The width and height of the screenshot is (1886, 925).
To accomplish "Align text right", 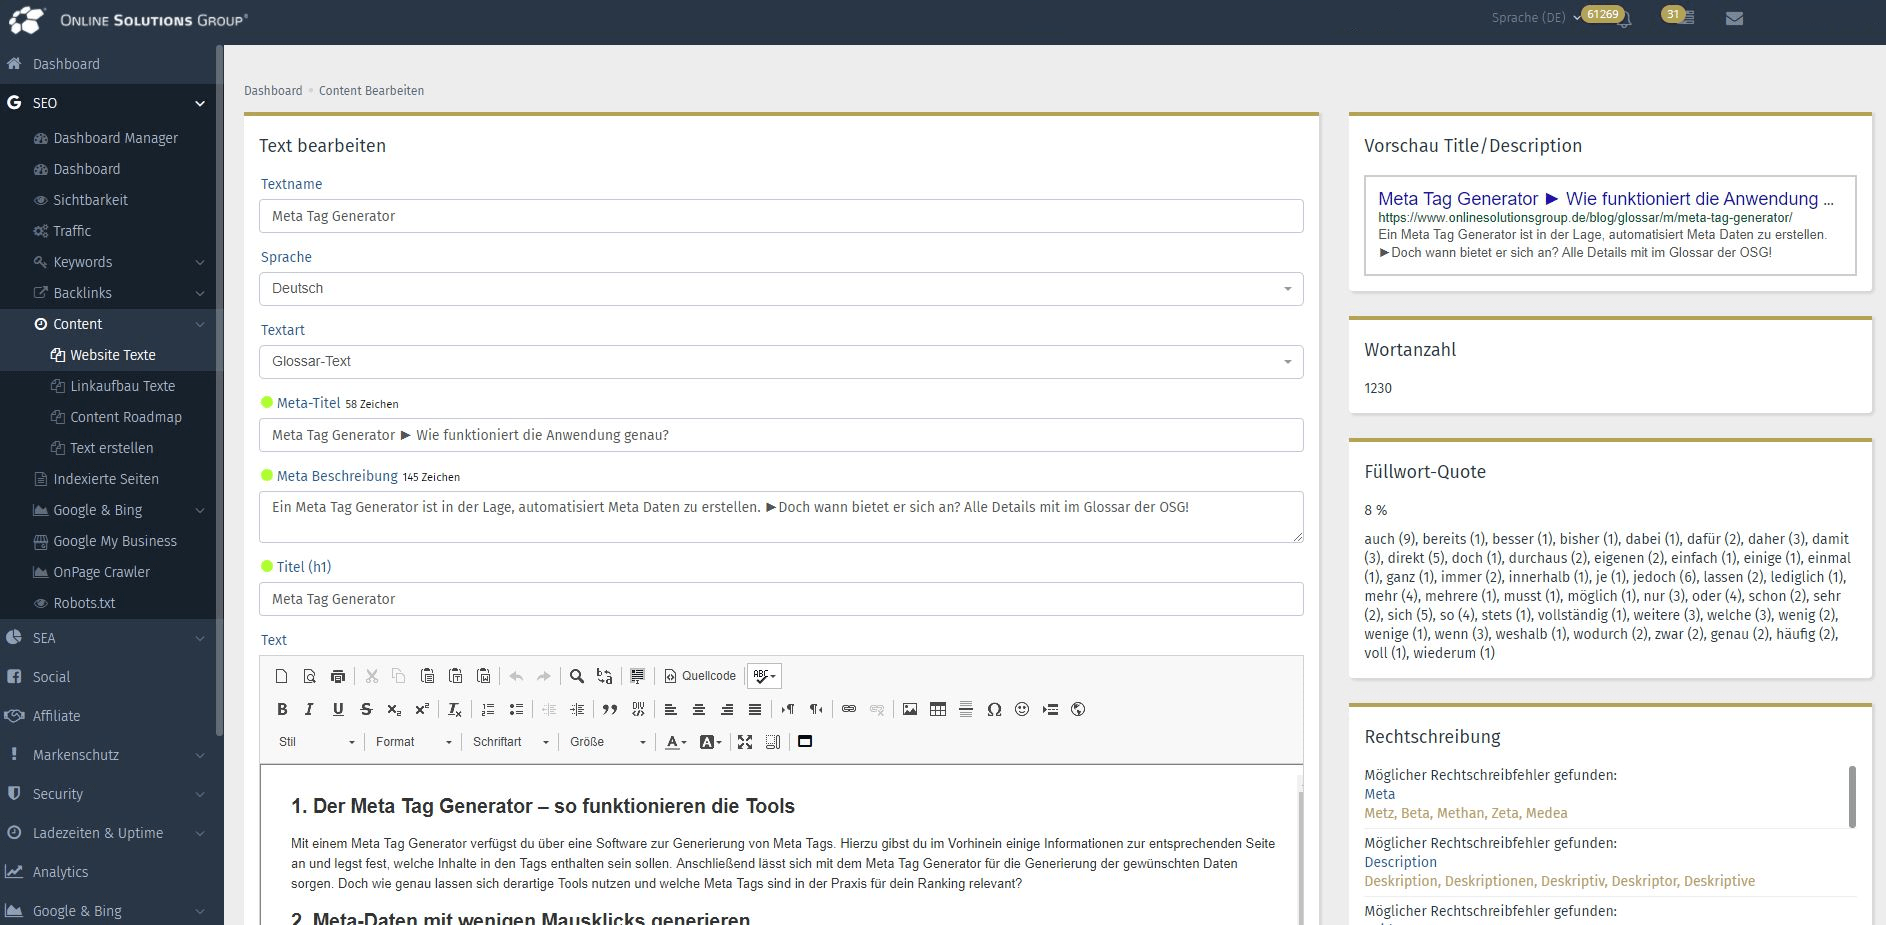I will [727, 709].
